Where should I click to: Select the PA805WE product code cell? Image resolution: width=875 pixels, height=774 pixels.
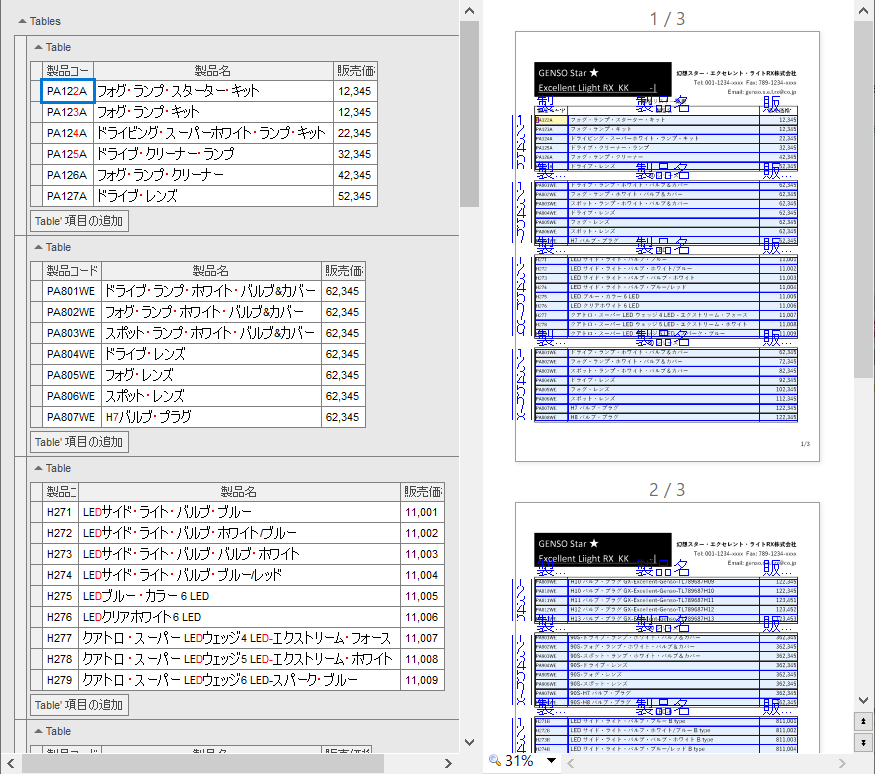71,375
